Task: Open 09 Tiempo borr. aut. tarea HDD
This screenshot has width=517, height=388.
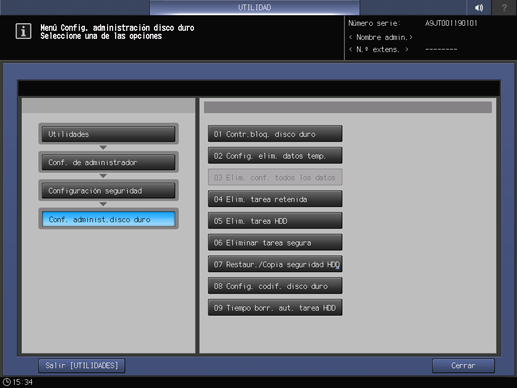Action: click(275, 308)
